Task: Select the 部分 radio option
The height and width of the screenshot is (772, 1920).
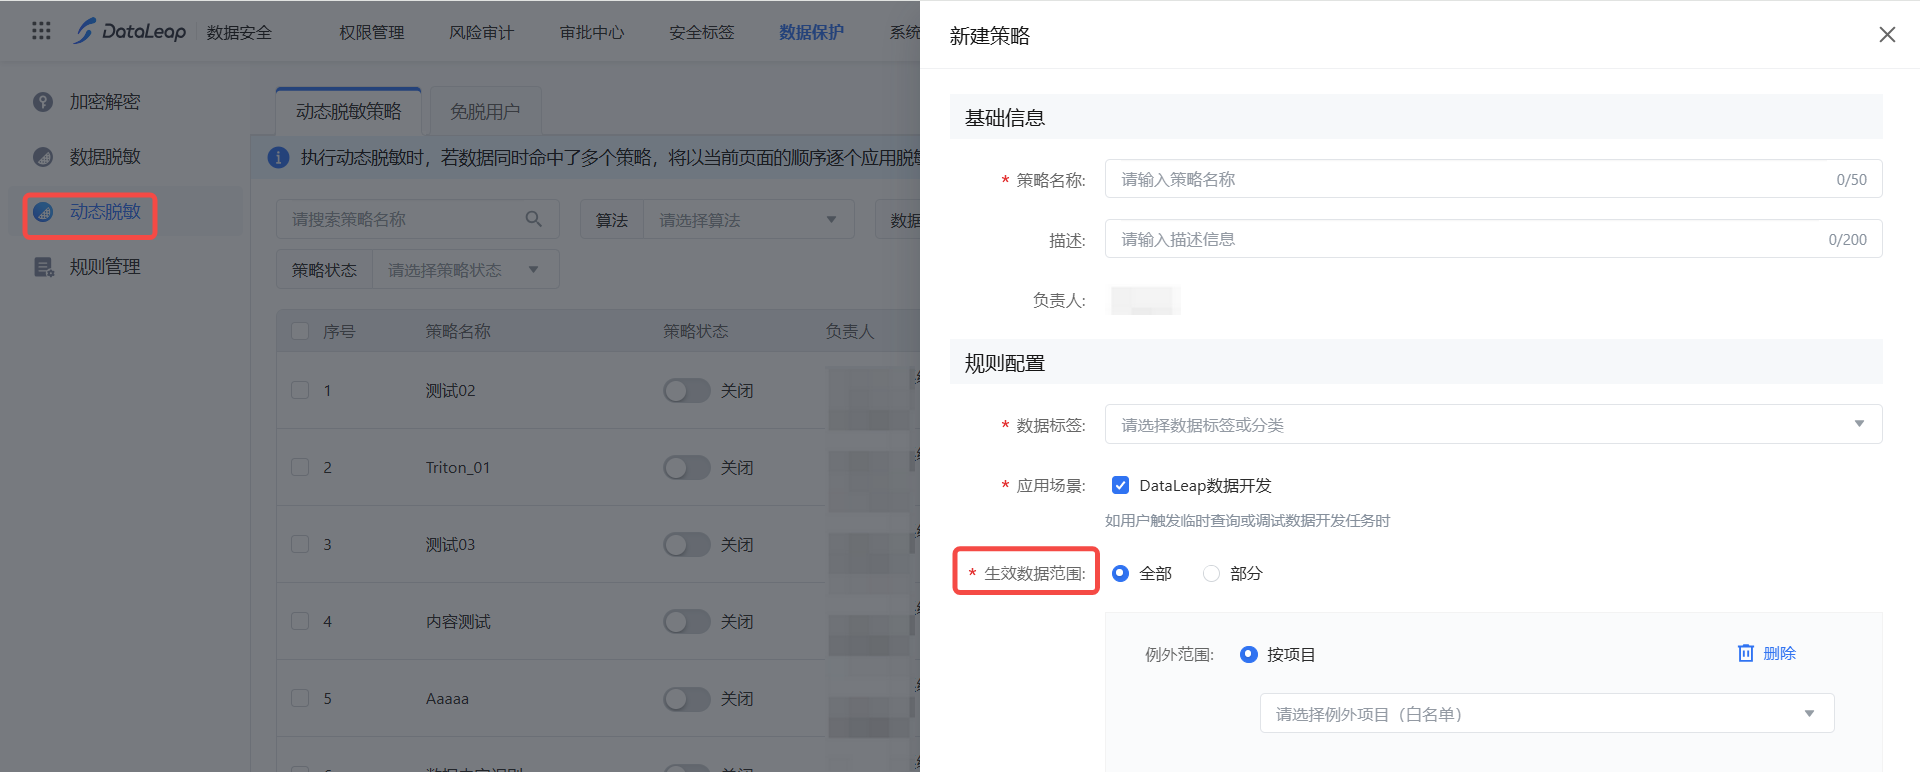Action: coord(1211,573)
